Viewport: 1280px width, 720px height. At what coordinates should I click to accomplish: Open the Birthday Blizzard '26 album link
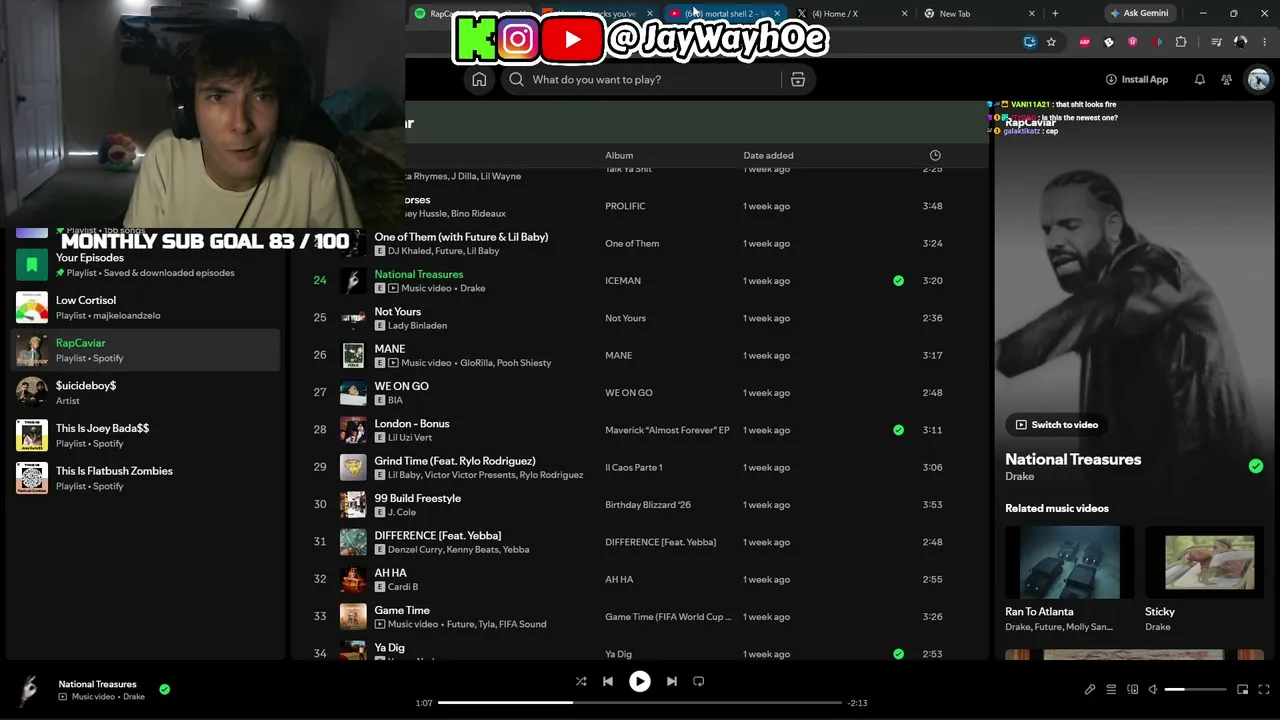(648, 505)
